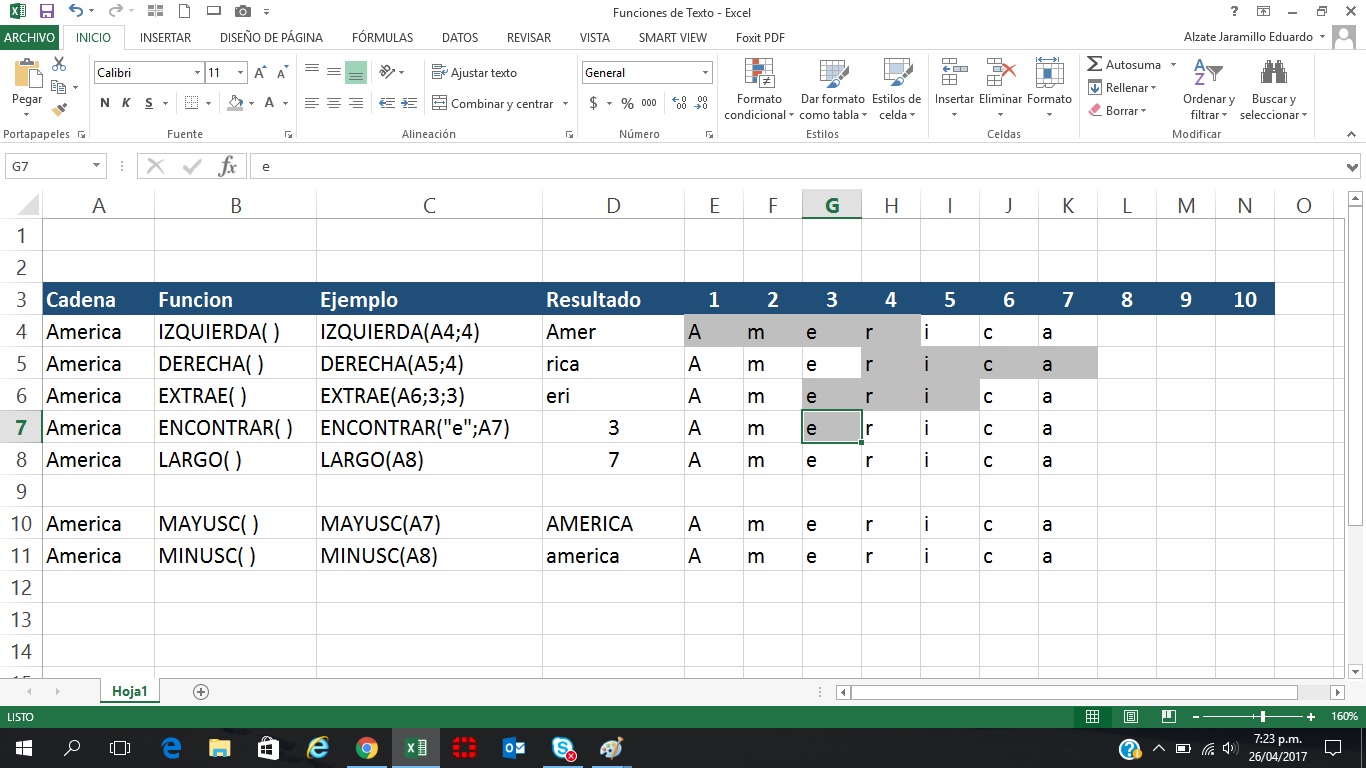This screenshot has height=768, width=1366.
Task: Open the ARCHIVO menu
Action: click(x=30, y=37)
